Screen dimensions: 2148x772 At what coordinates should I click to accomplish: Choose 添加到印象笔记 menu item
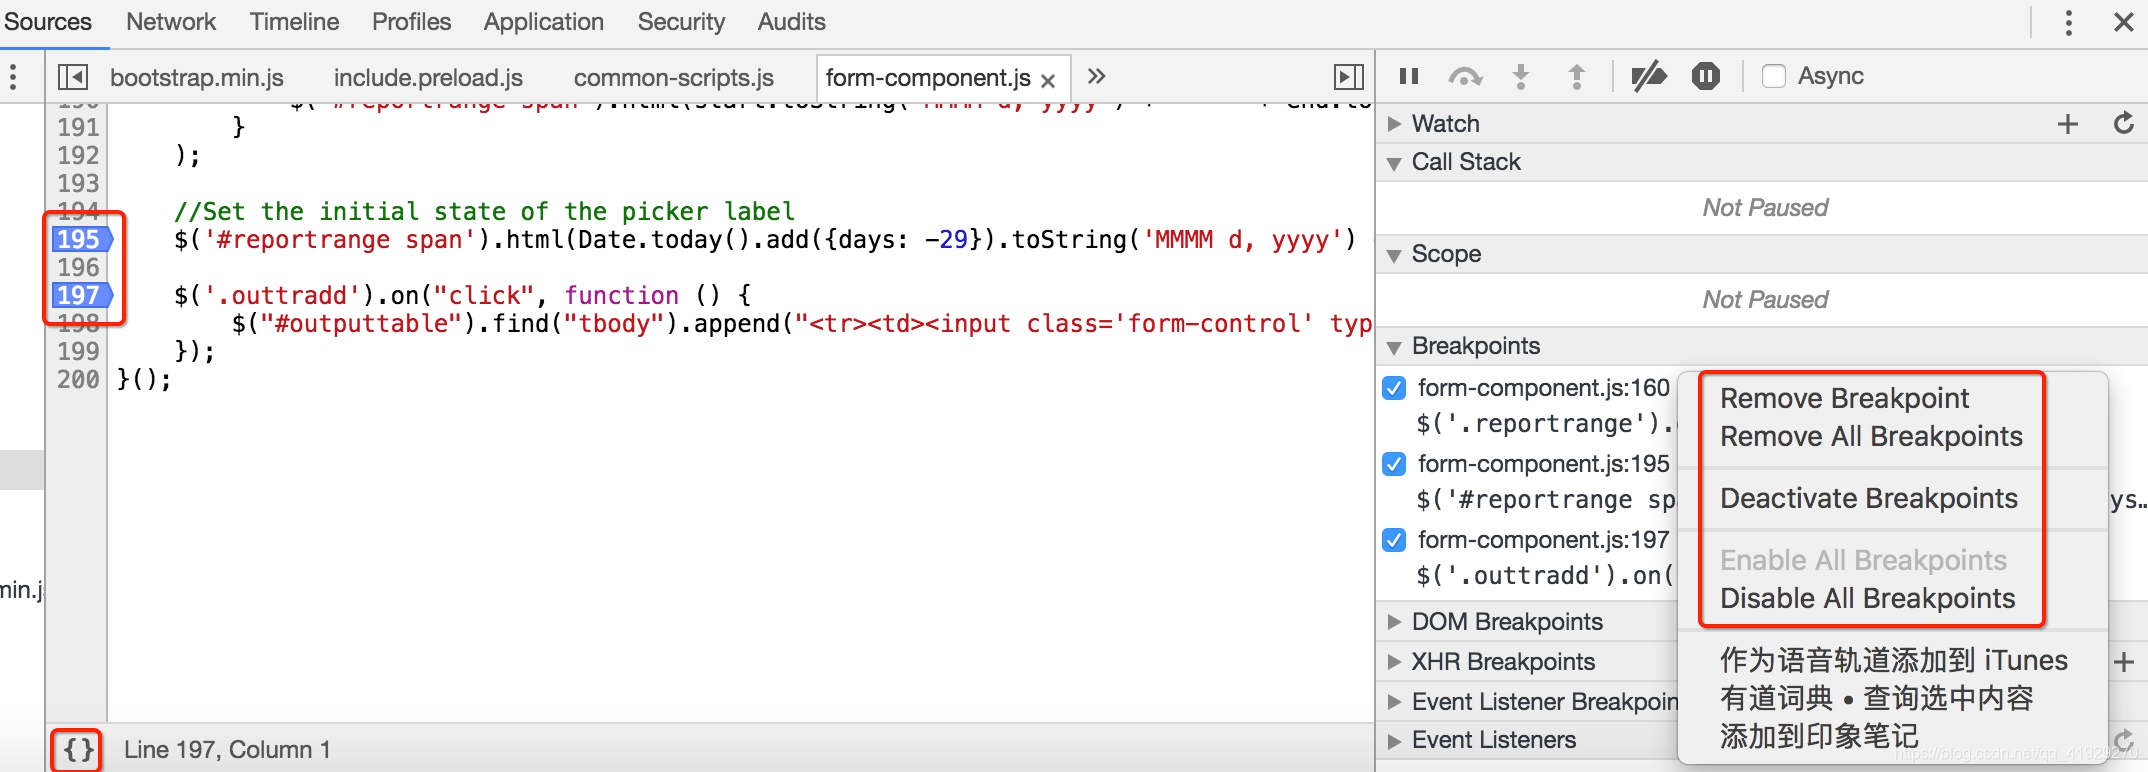1818,737
